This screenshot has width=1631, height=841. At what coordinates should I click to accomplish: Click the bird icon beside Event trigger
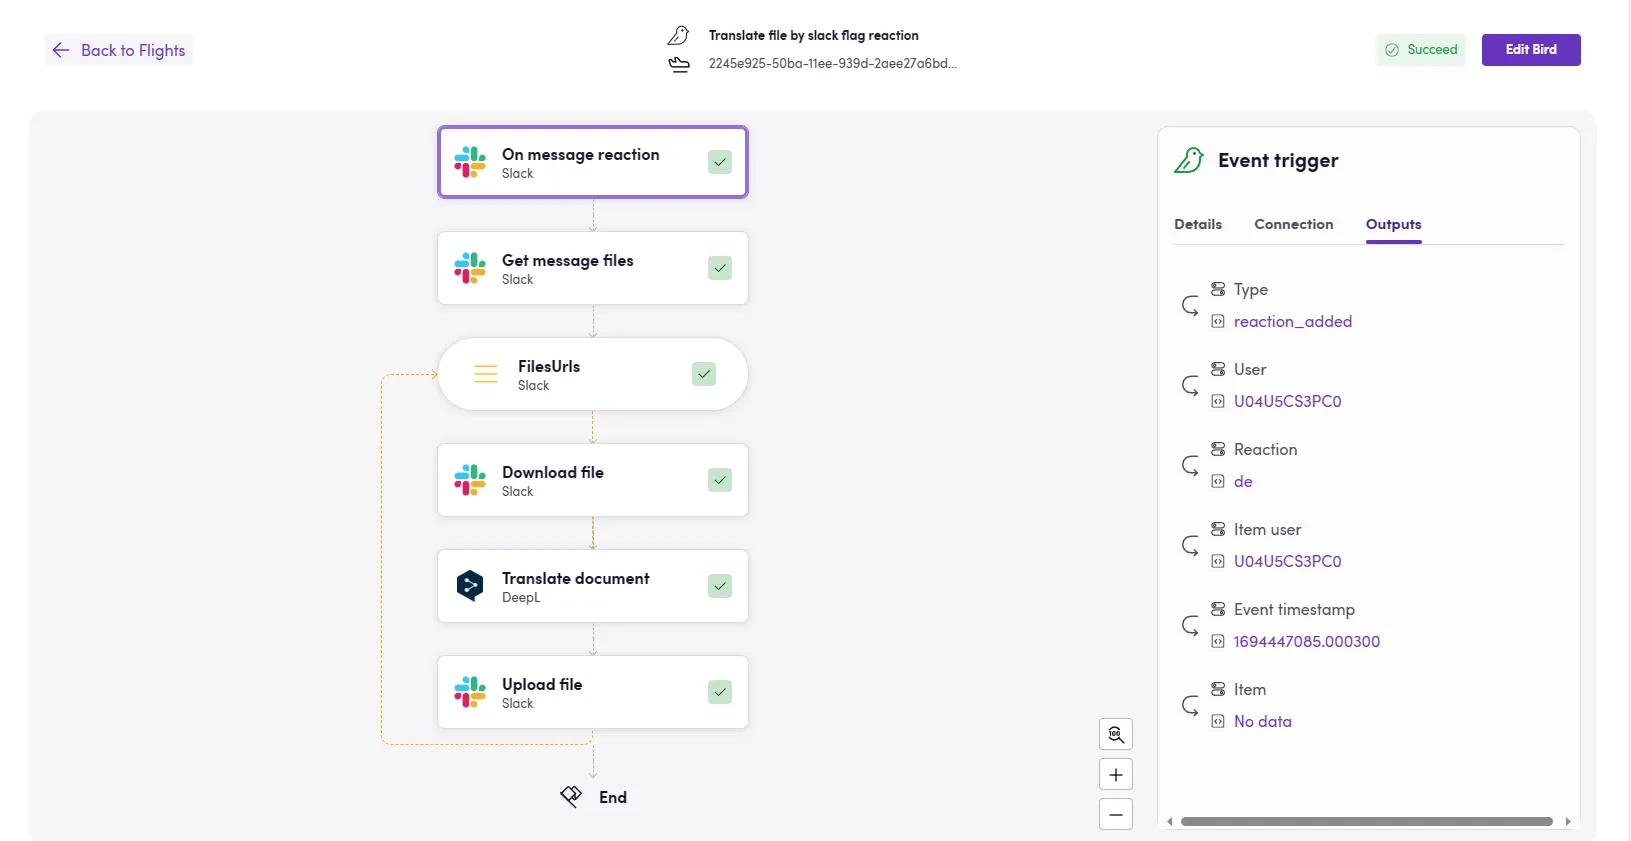coord(1189,160)
